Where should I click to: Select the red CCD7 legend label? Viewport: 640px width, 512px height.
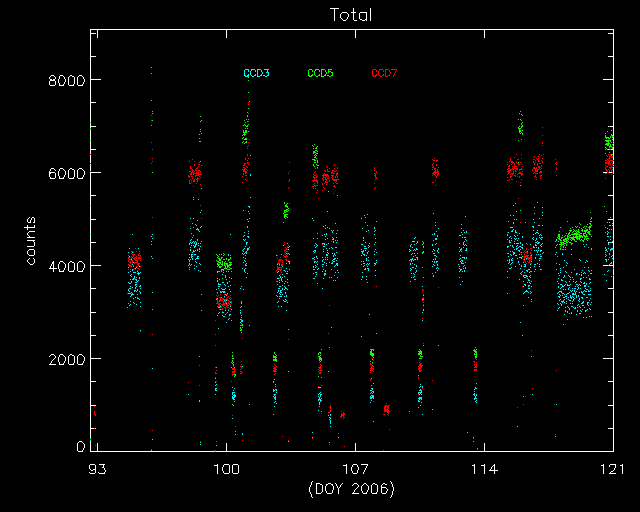384,73
